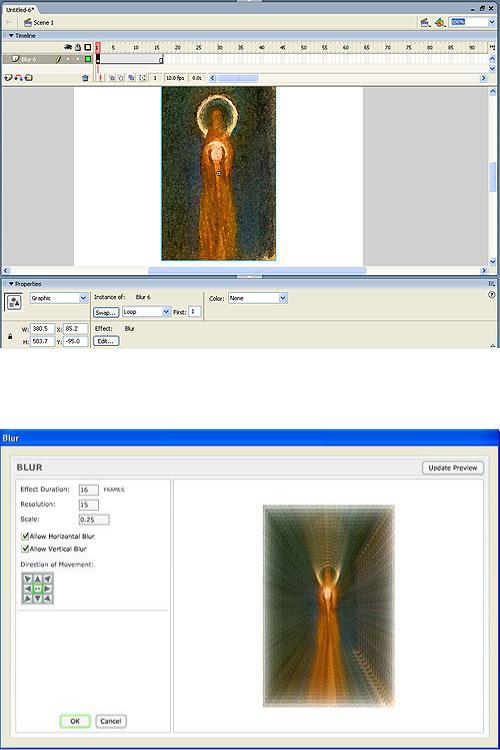Click the W width field

tap(42, 329)
